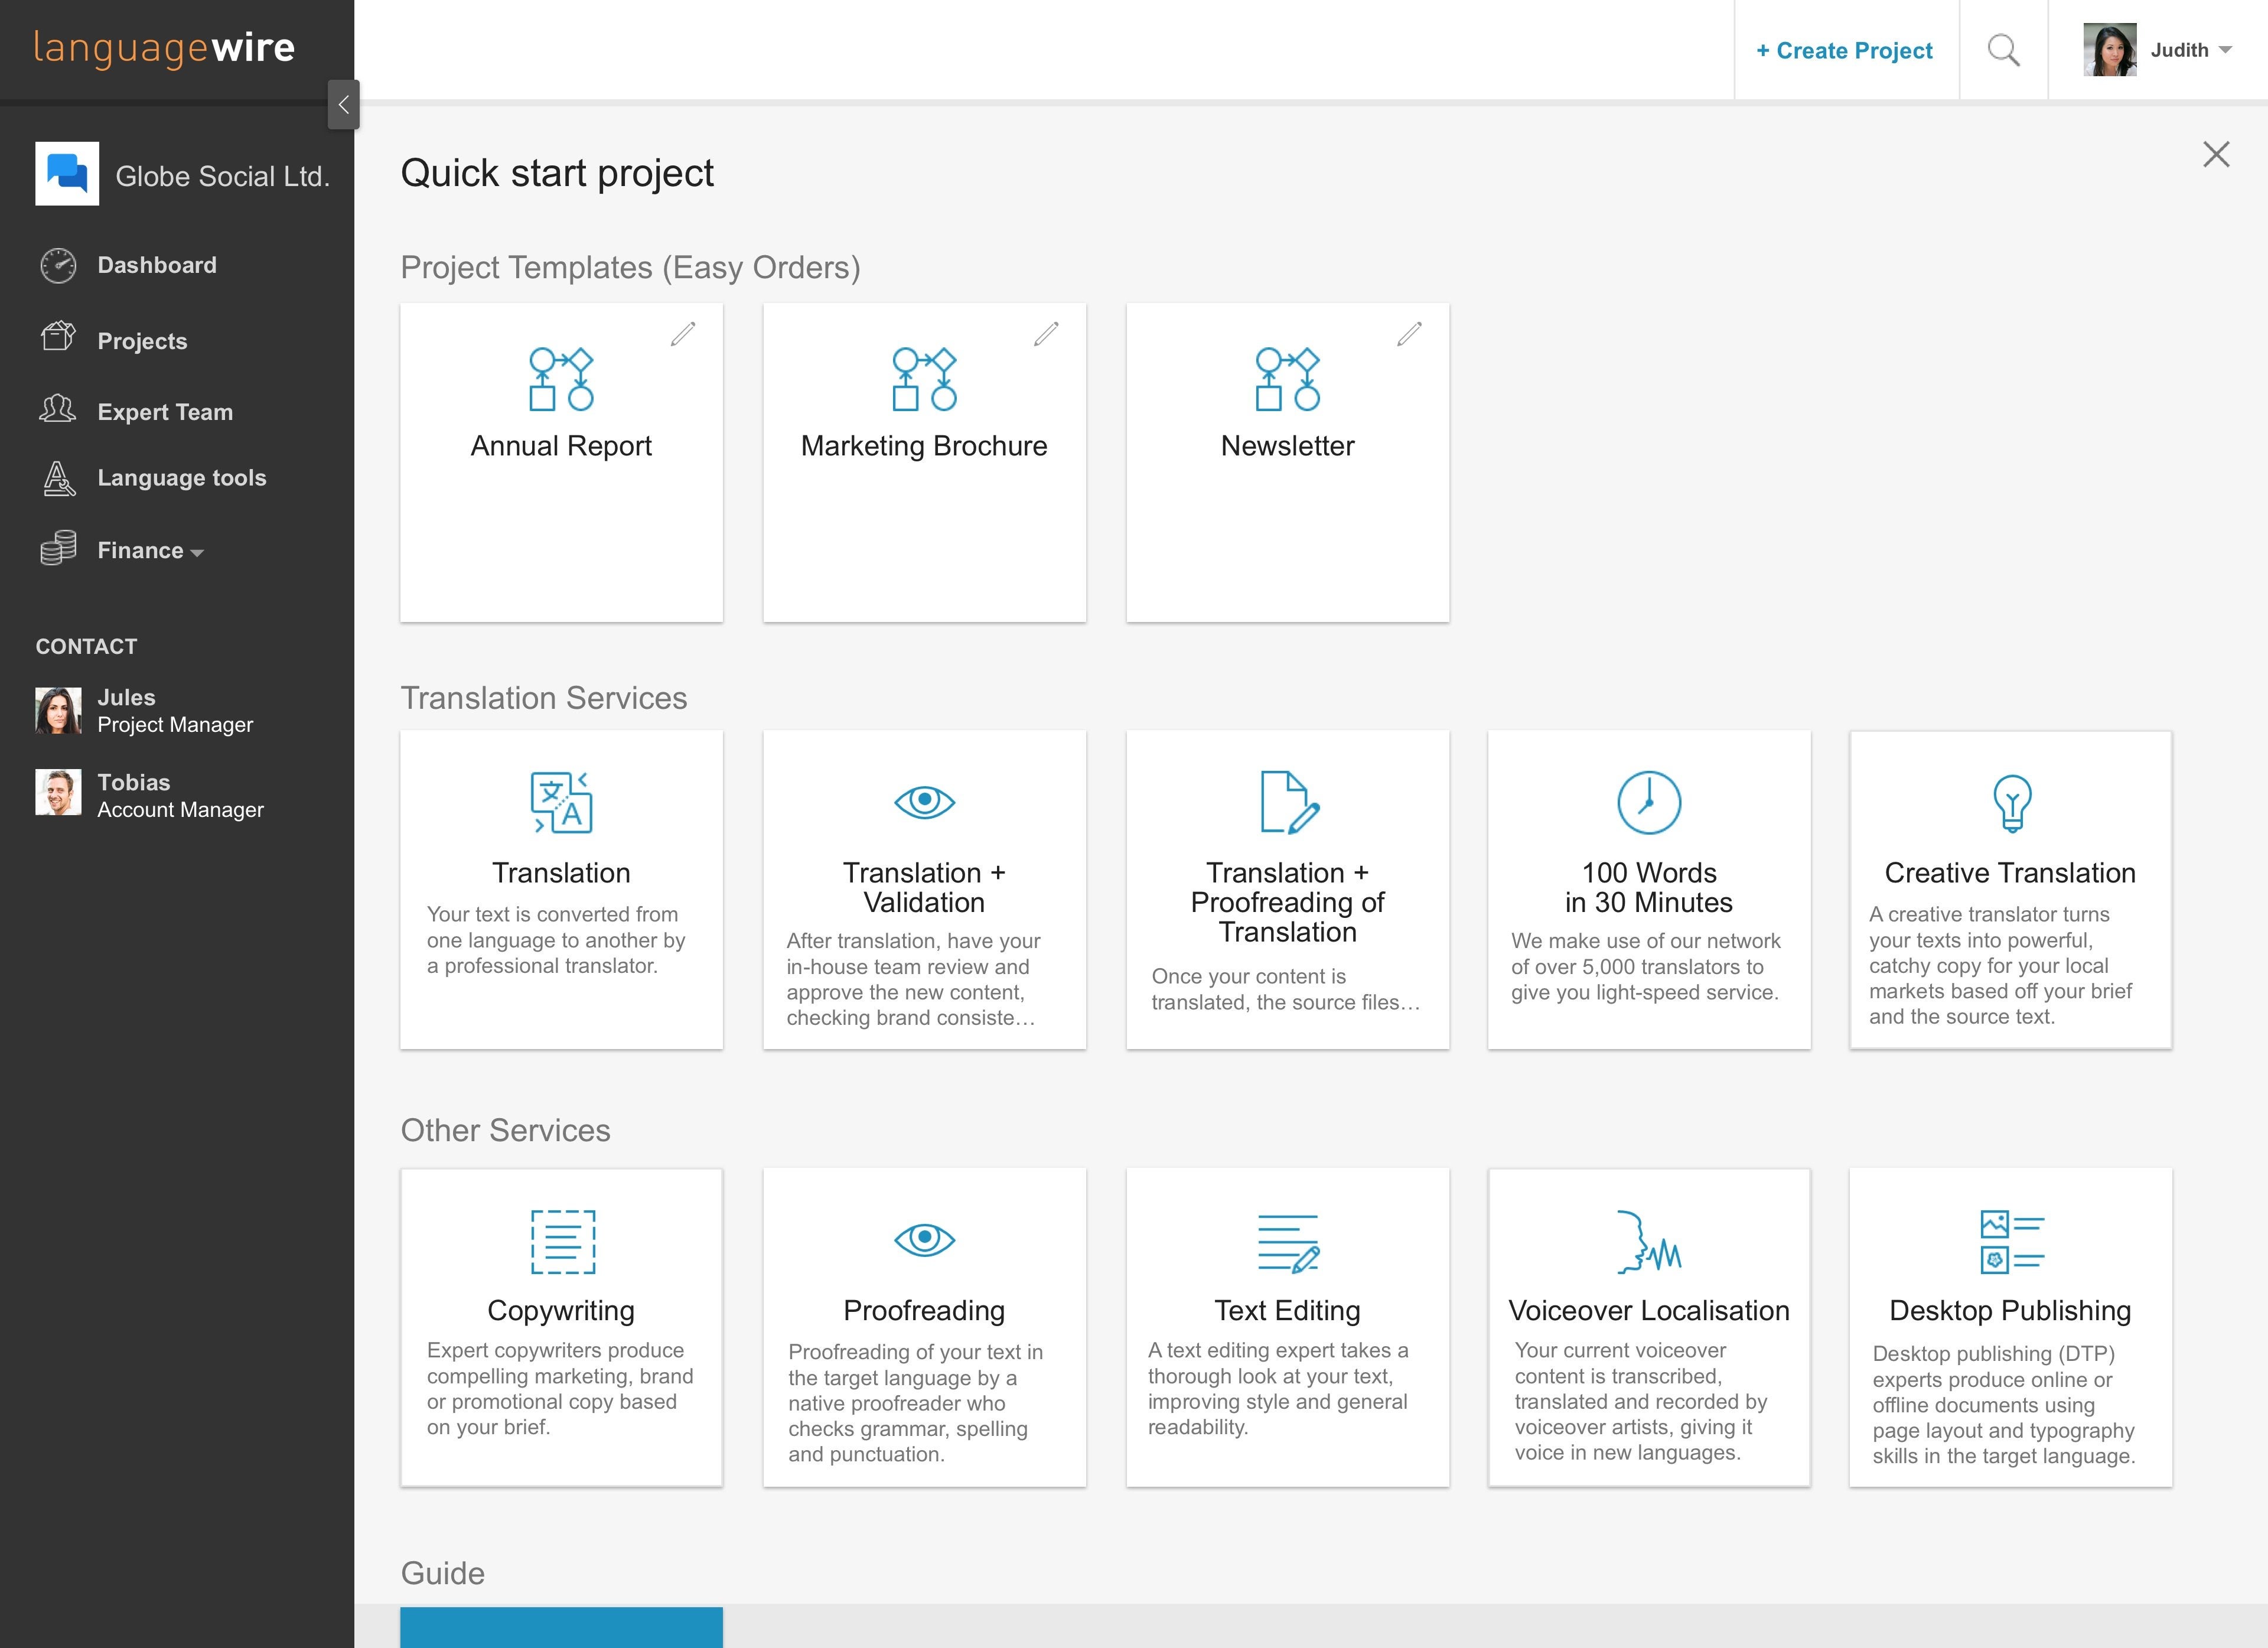Choose the 100 Words in 30 Minutes clock

1649,802
